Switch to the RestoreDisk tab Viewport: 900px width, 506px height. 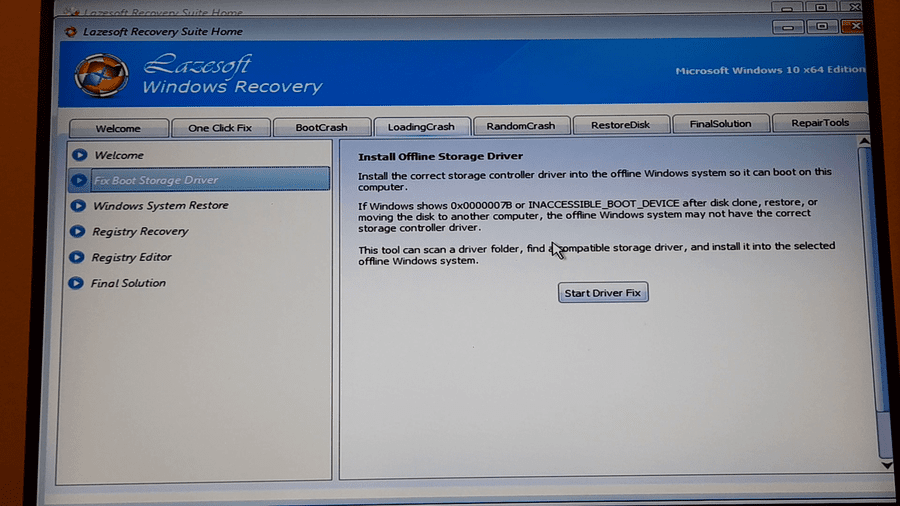(620, 124)
